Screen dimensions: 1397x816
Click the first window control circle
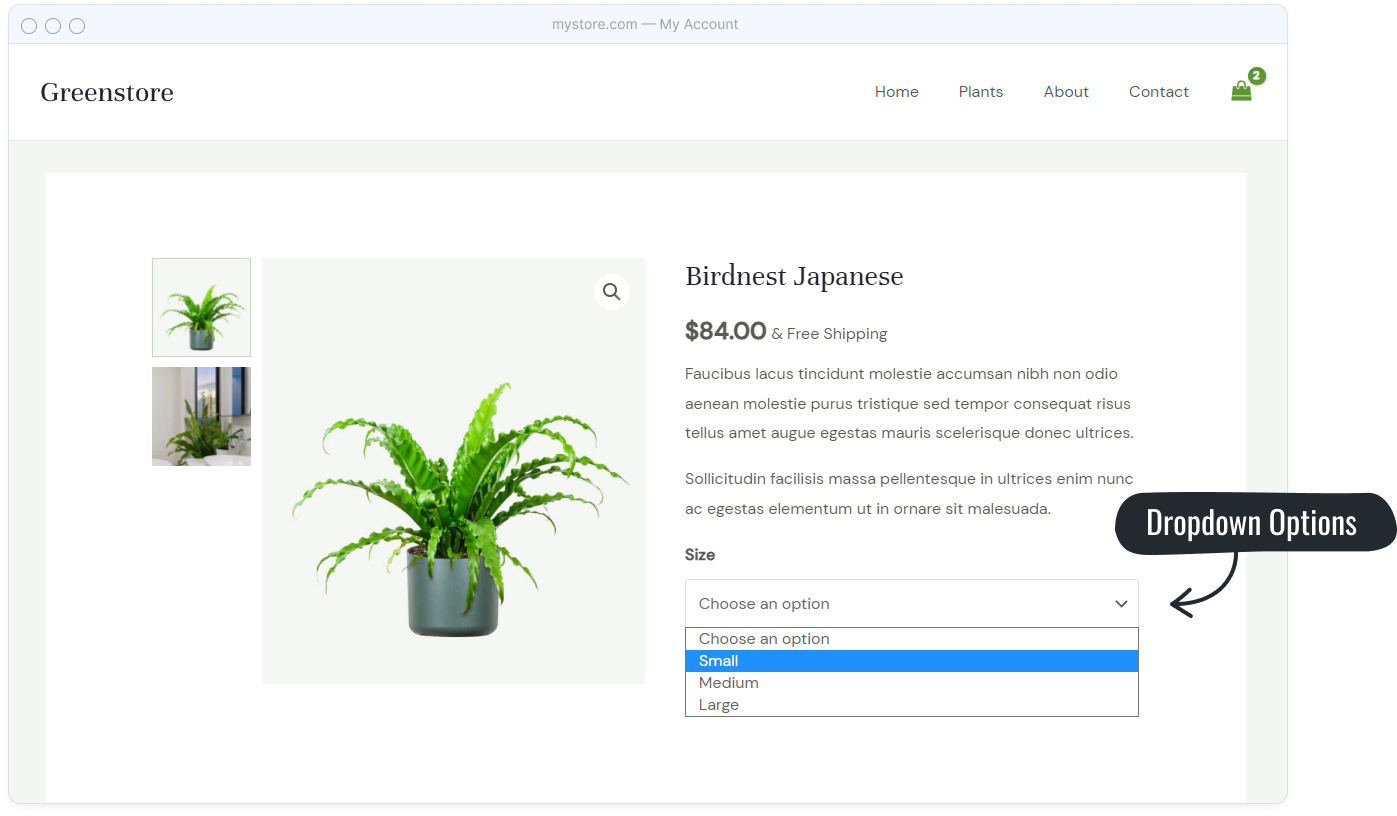pos(29,26)
